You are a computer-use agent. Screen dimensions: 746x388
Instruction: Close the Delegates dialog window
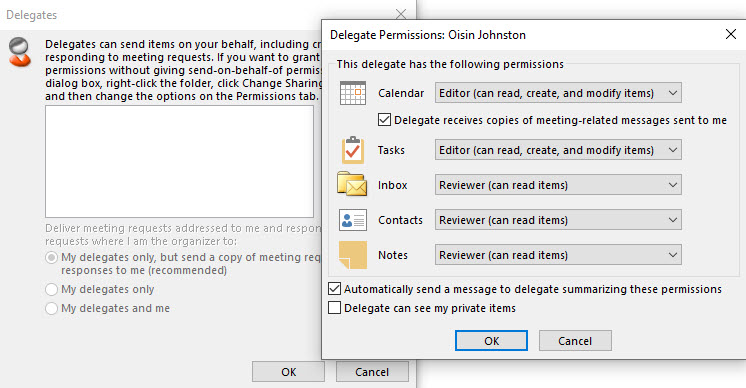point(401,14)
